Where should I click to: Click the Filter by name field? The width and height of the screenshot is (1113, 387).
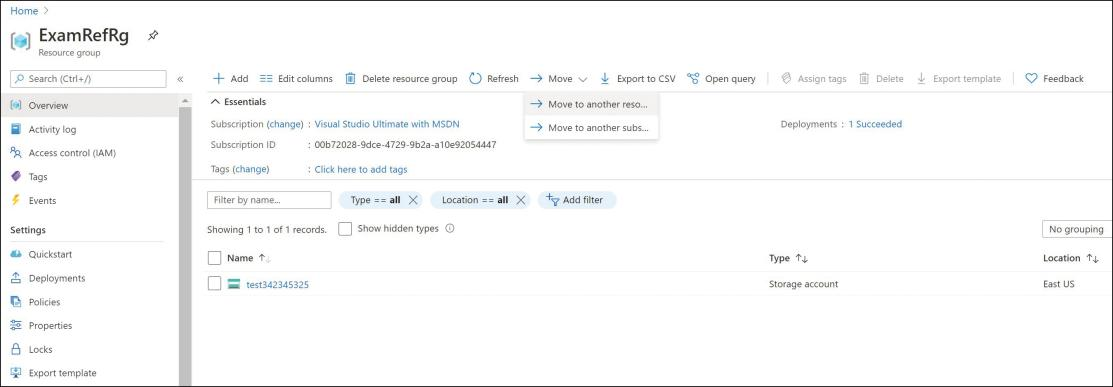(269, 200)
